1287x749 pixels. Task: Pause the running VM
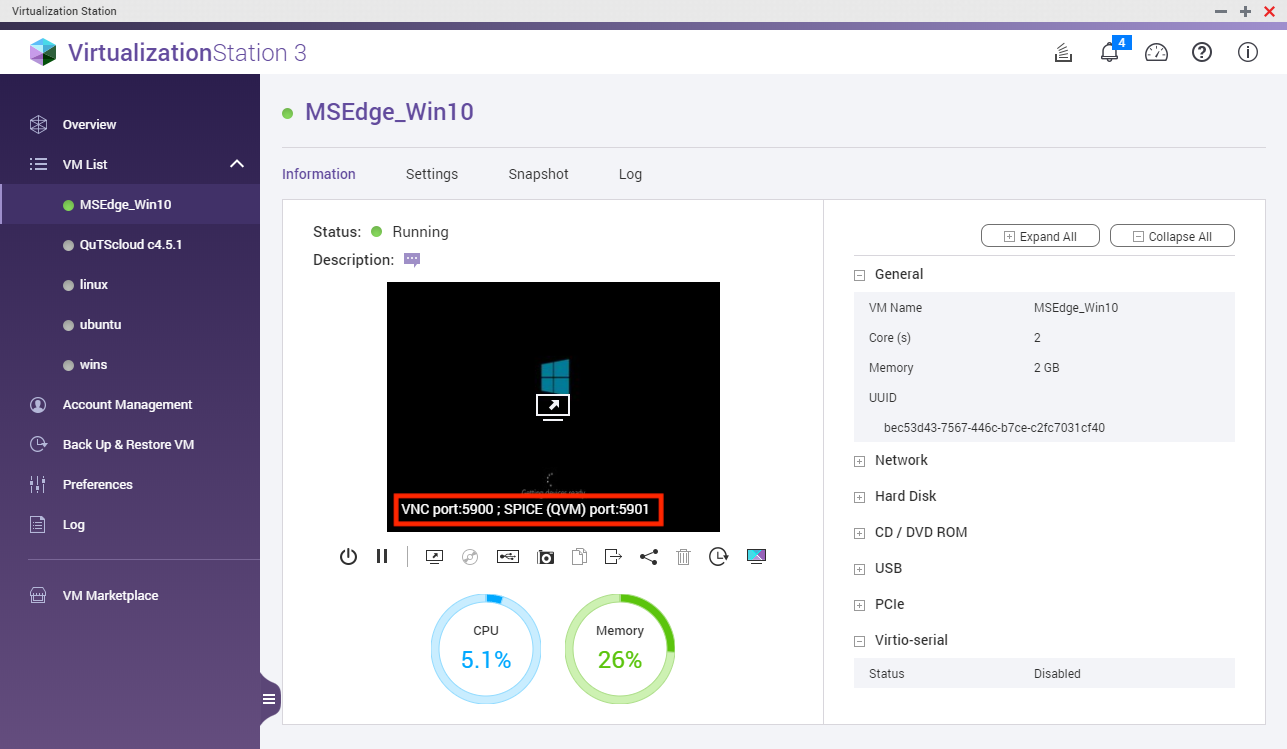[x=382, y=556]
